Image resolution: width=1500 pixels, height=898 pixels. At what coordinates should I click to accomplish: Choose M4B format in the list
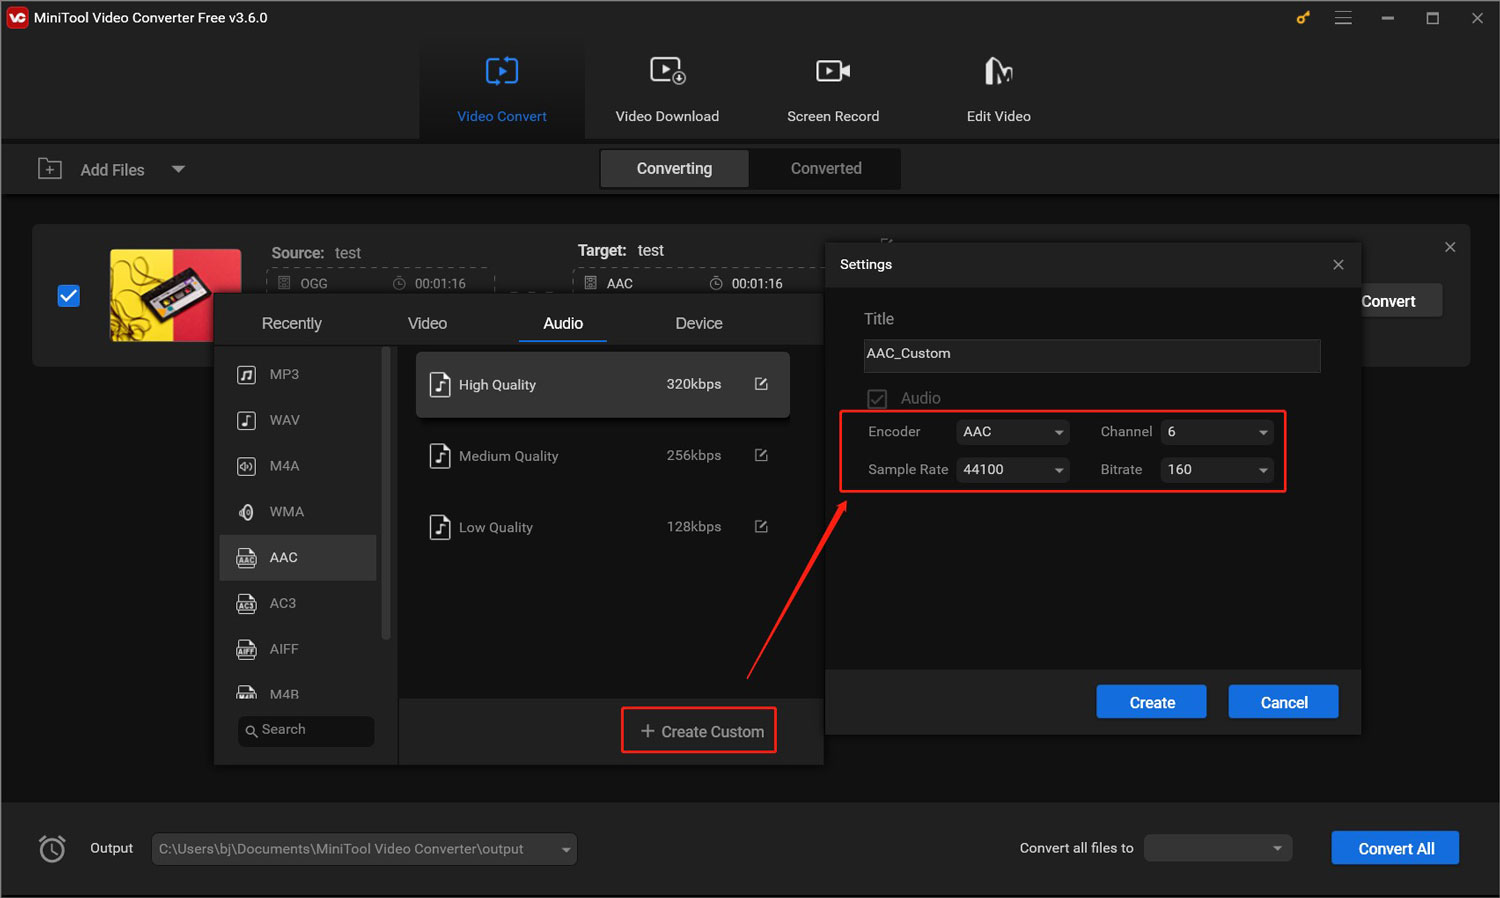coord(298,691)
